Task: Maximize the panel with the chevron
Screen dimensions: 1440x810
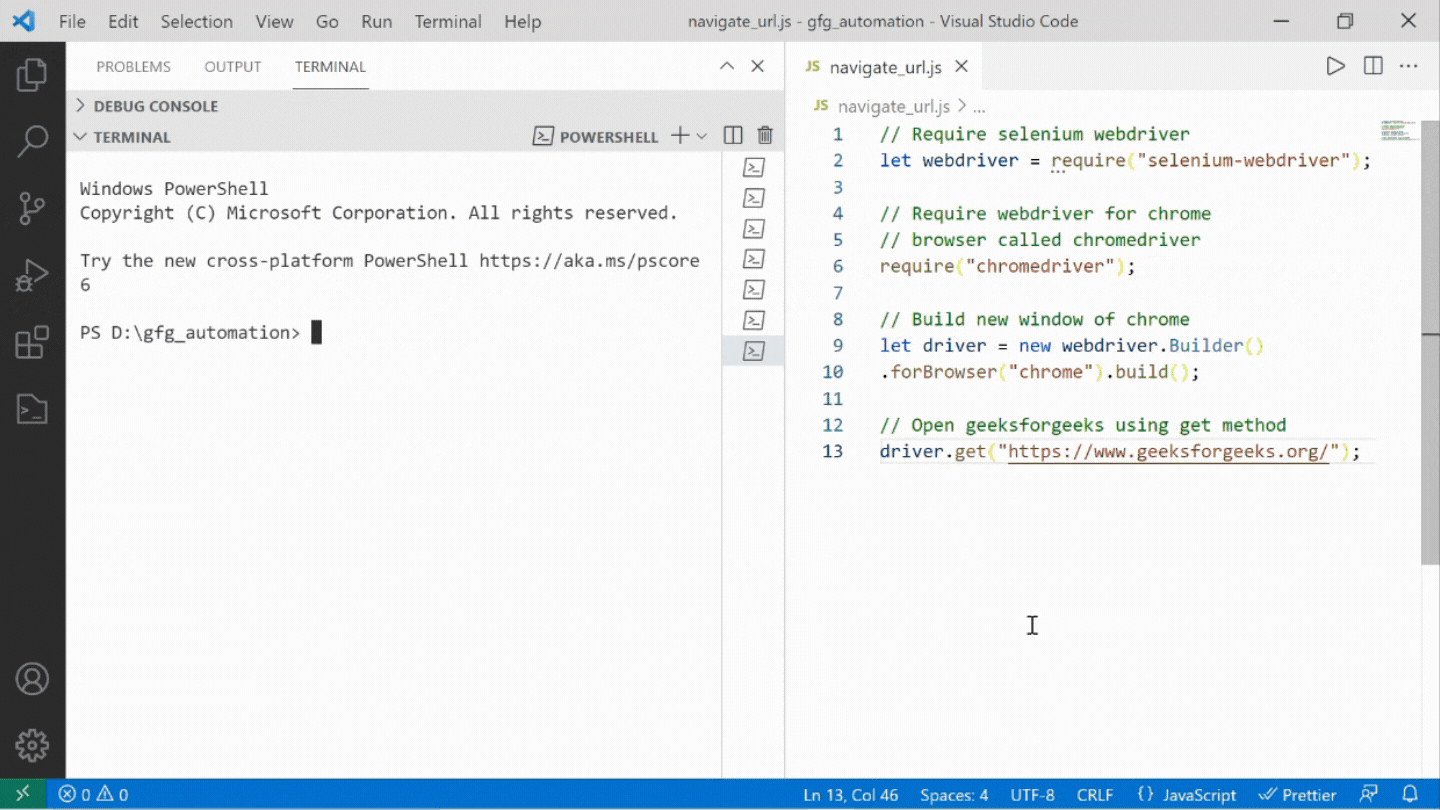Action: click(x=727, y=66)
